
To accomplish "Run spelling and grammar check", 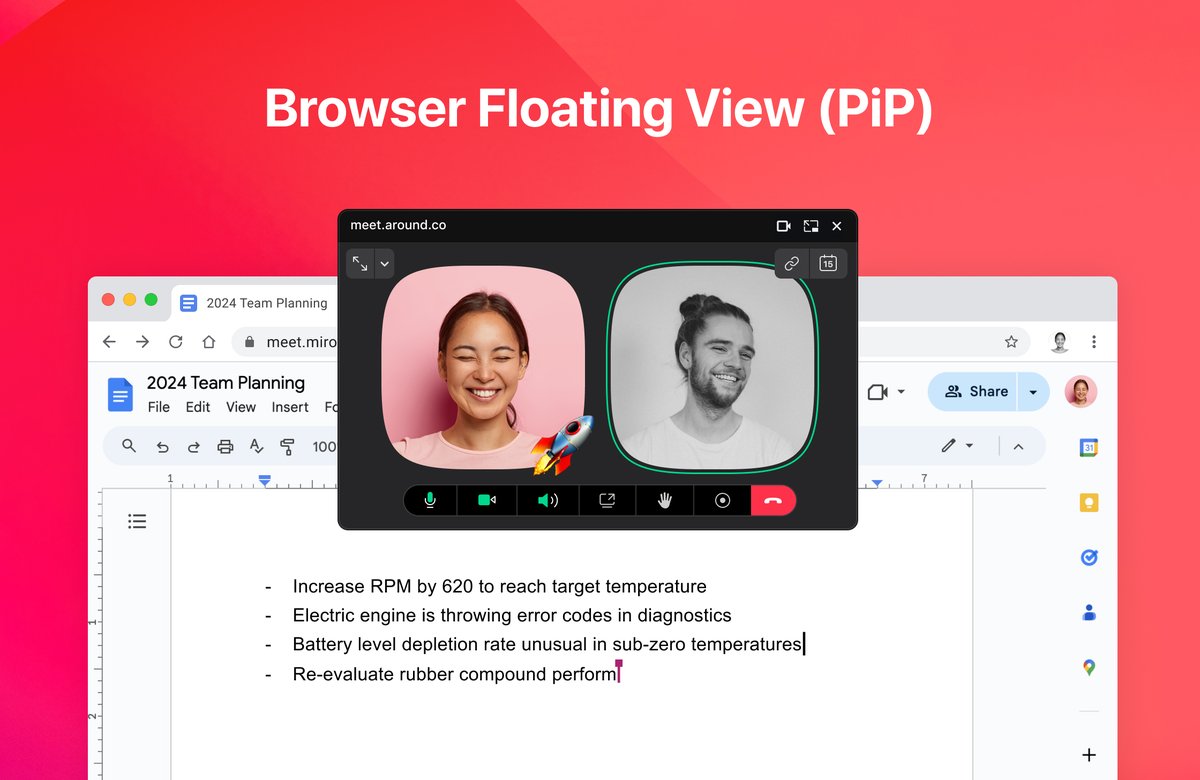I will (x=256, y=446).
